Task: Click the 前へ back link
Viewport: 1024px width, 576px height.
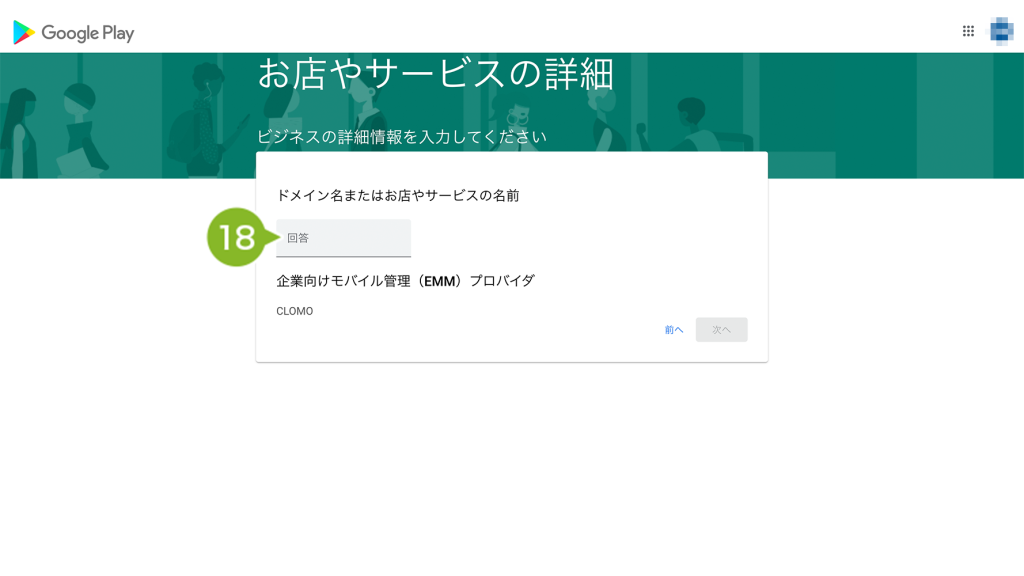Action: 674,330
